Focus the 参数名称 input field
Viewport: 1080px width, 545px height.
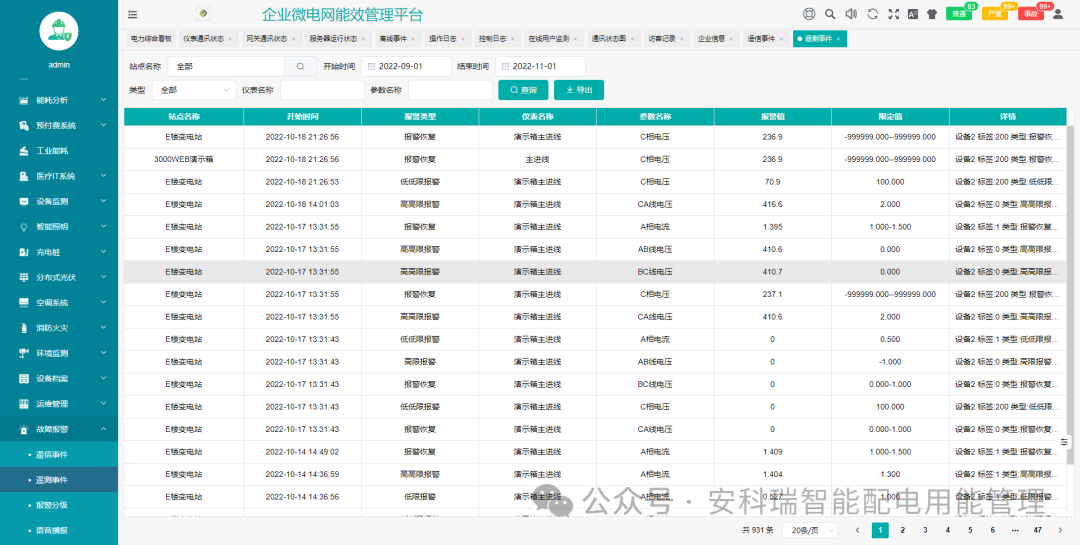tap(450, 90)
